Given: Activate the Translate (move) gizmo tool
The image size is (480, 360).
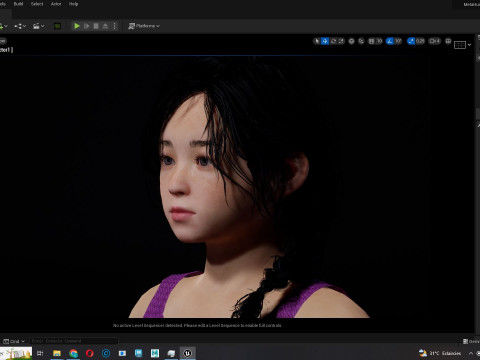Looking at the screenshot, I should coord(325,41).
